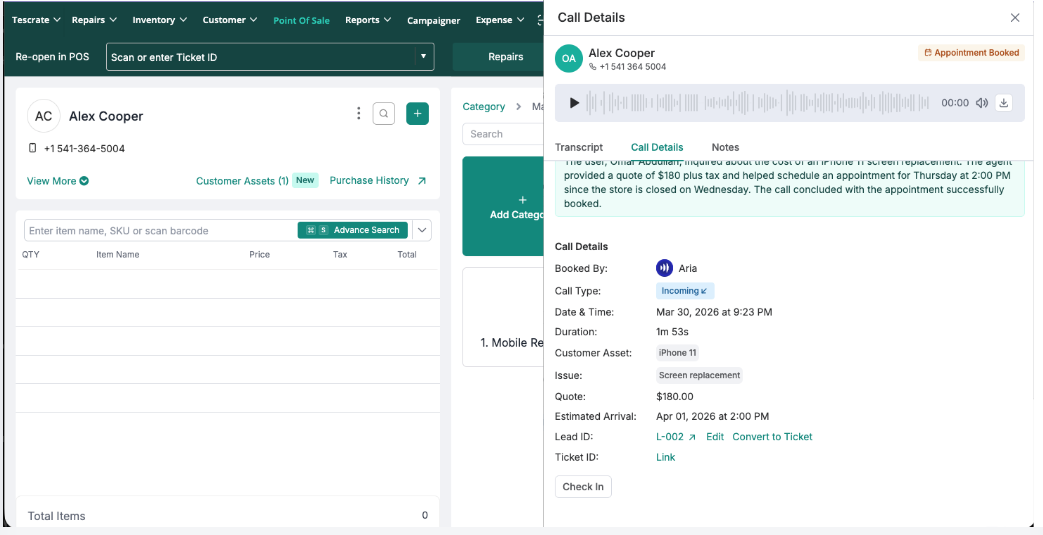
Task: Click the Advance Search button
Action: coord(353,230)
